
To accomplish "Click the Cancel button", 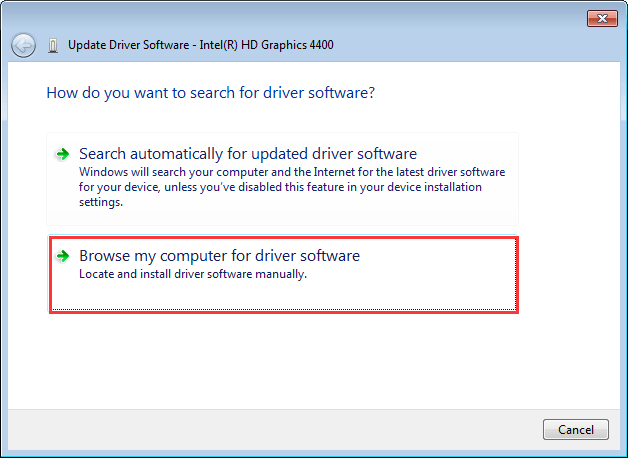I will [576, 430].
